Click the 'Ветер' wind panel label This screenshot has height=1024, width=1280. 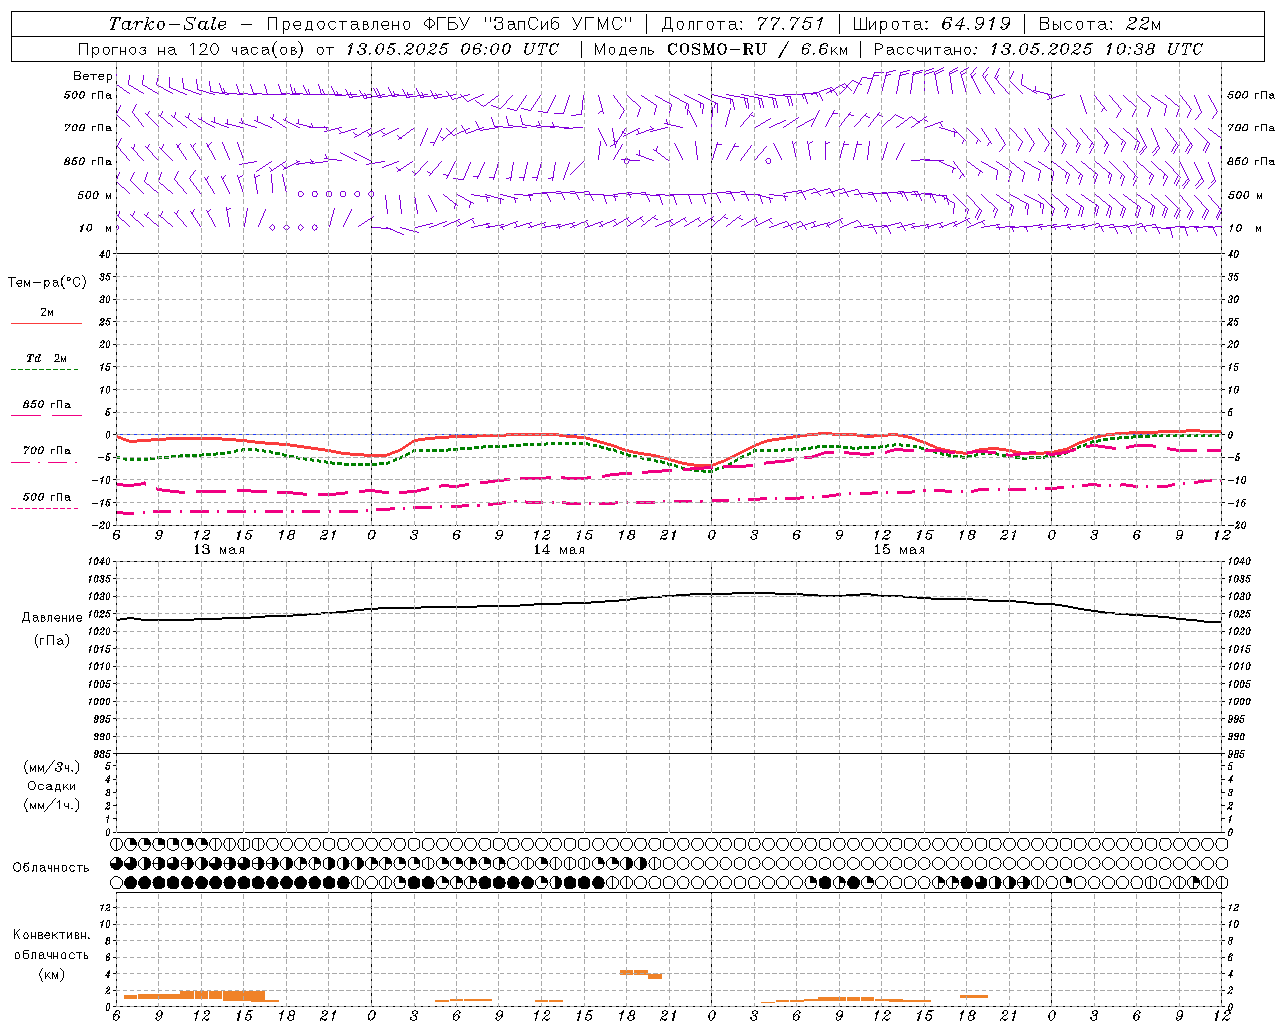coord(92,76)
